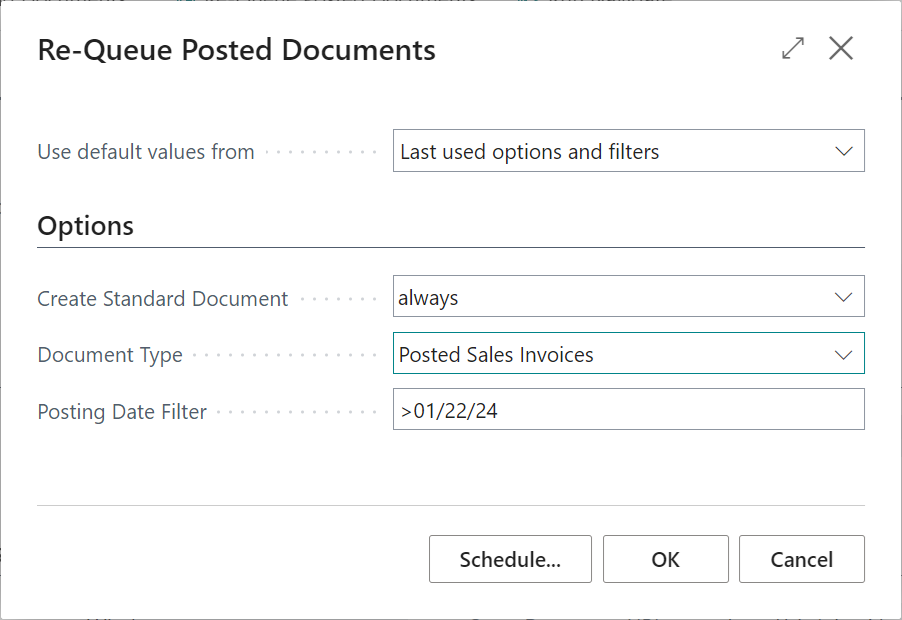Select the 'Document Type' field label

point(110,356)
